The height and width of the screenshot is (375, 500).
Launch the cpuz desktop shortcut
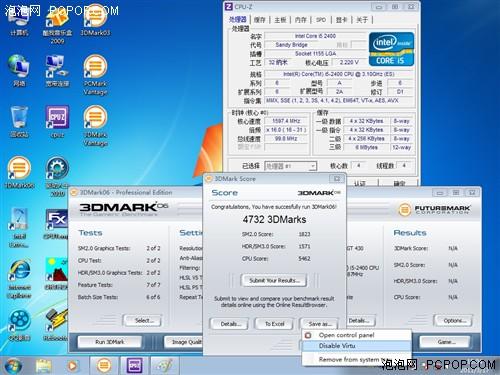click(x=58, y=122)
